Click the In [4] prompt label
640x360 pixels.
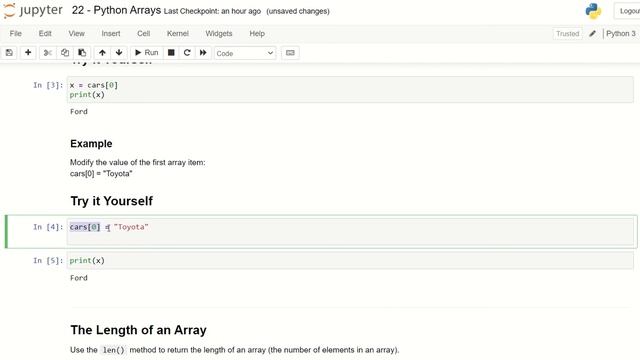[x=48, y=227]
